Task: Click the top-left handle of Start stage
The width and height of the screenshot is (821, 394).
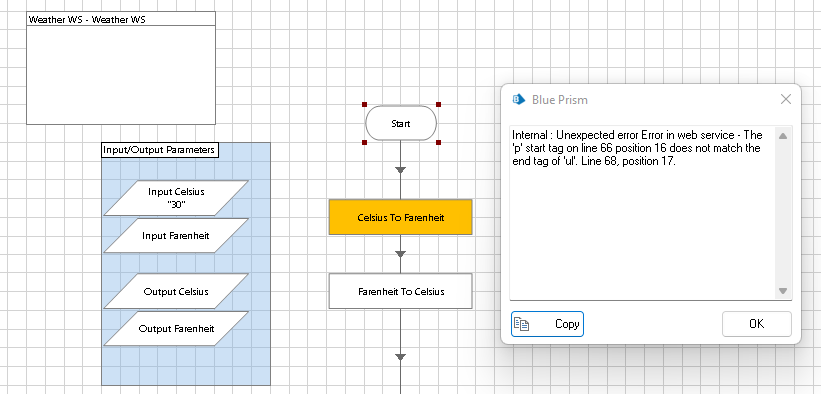Action: pos(364,105)
